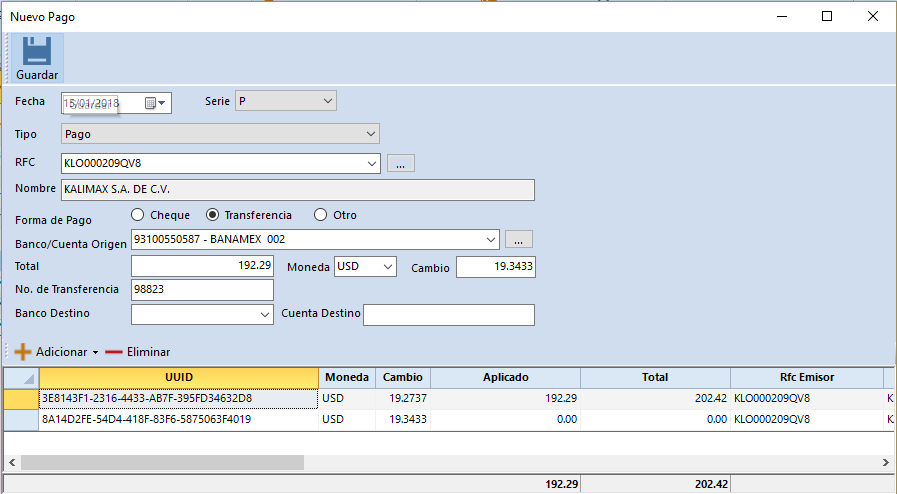Select the Transferencia radio button
Screen dimensions: 897x494
coord(212,215)
